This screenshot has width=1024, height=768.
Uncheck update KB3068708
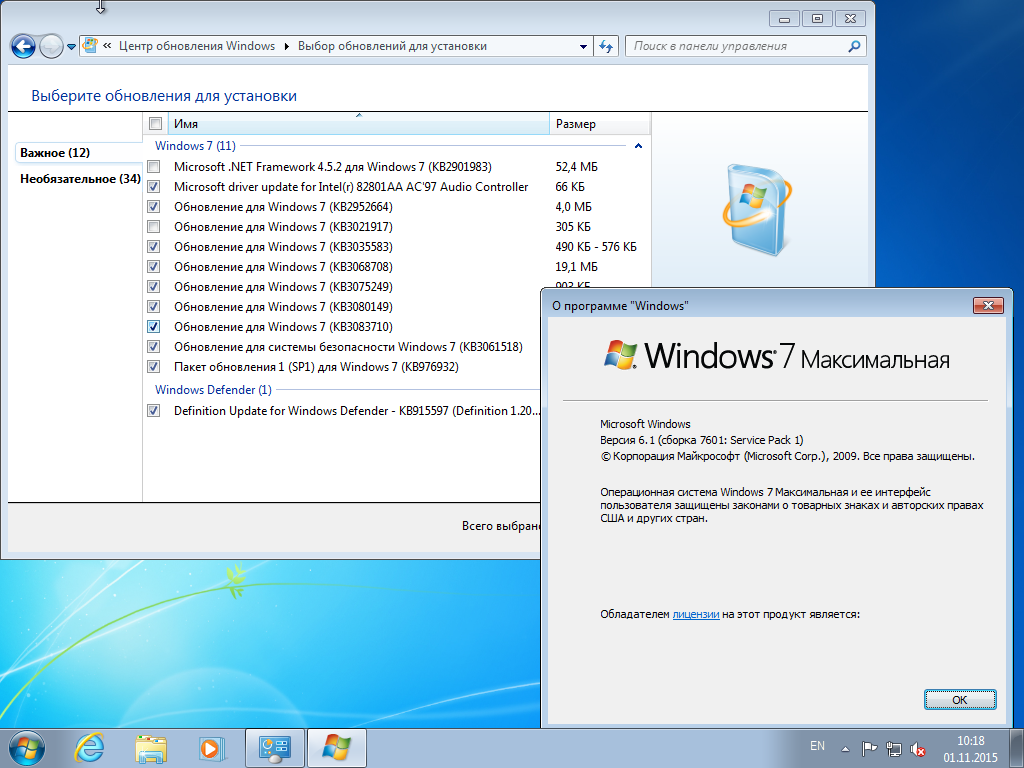point(153,267)
